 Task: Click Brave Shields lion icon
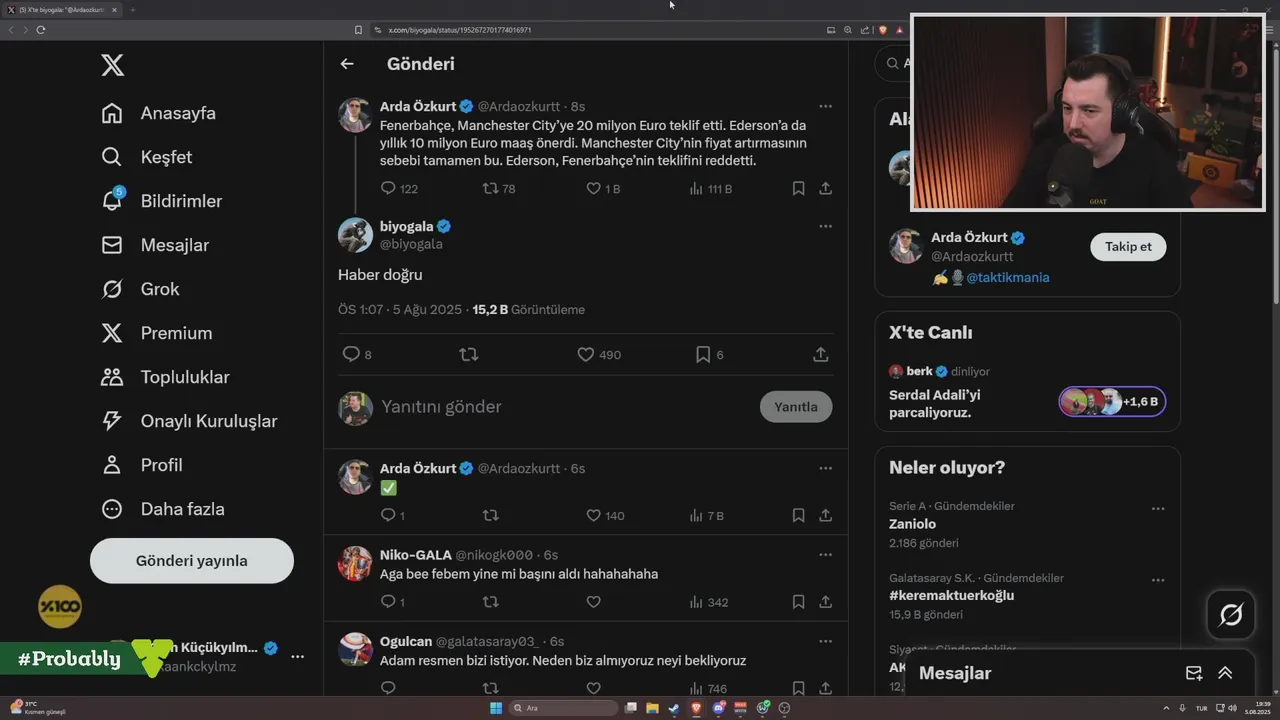pyautogui.click(x=883, y=30)
